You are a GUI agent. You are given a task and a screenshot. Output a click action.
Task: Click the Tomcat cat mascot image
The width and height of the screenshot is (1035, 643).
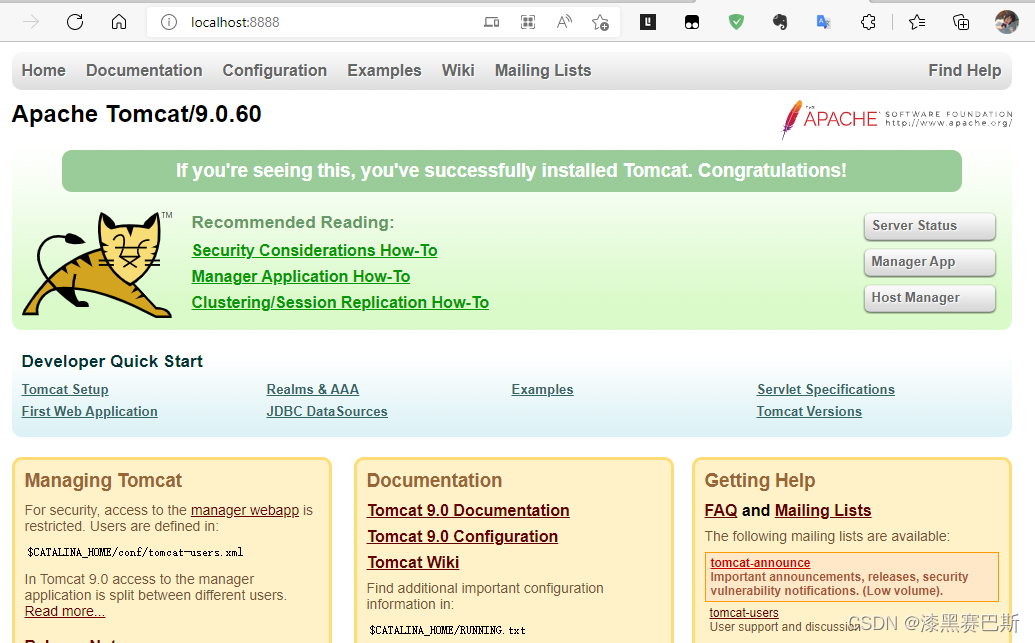pyautogui.click(x=98, y=264)
